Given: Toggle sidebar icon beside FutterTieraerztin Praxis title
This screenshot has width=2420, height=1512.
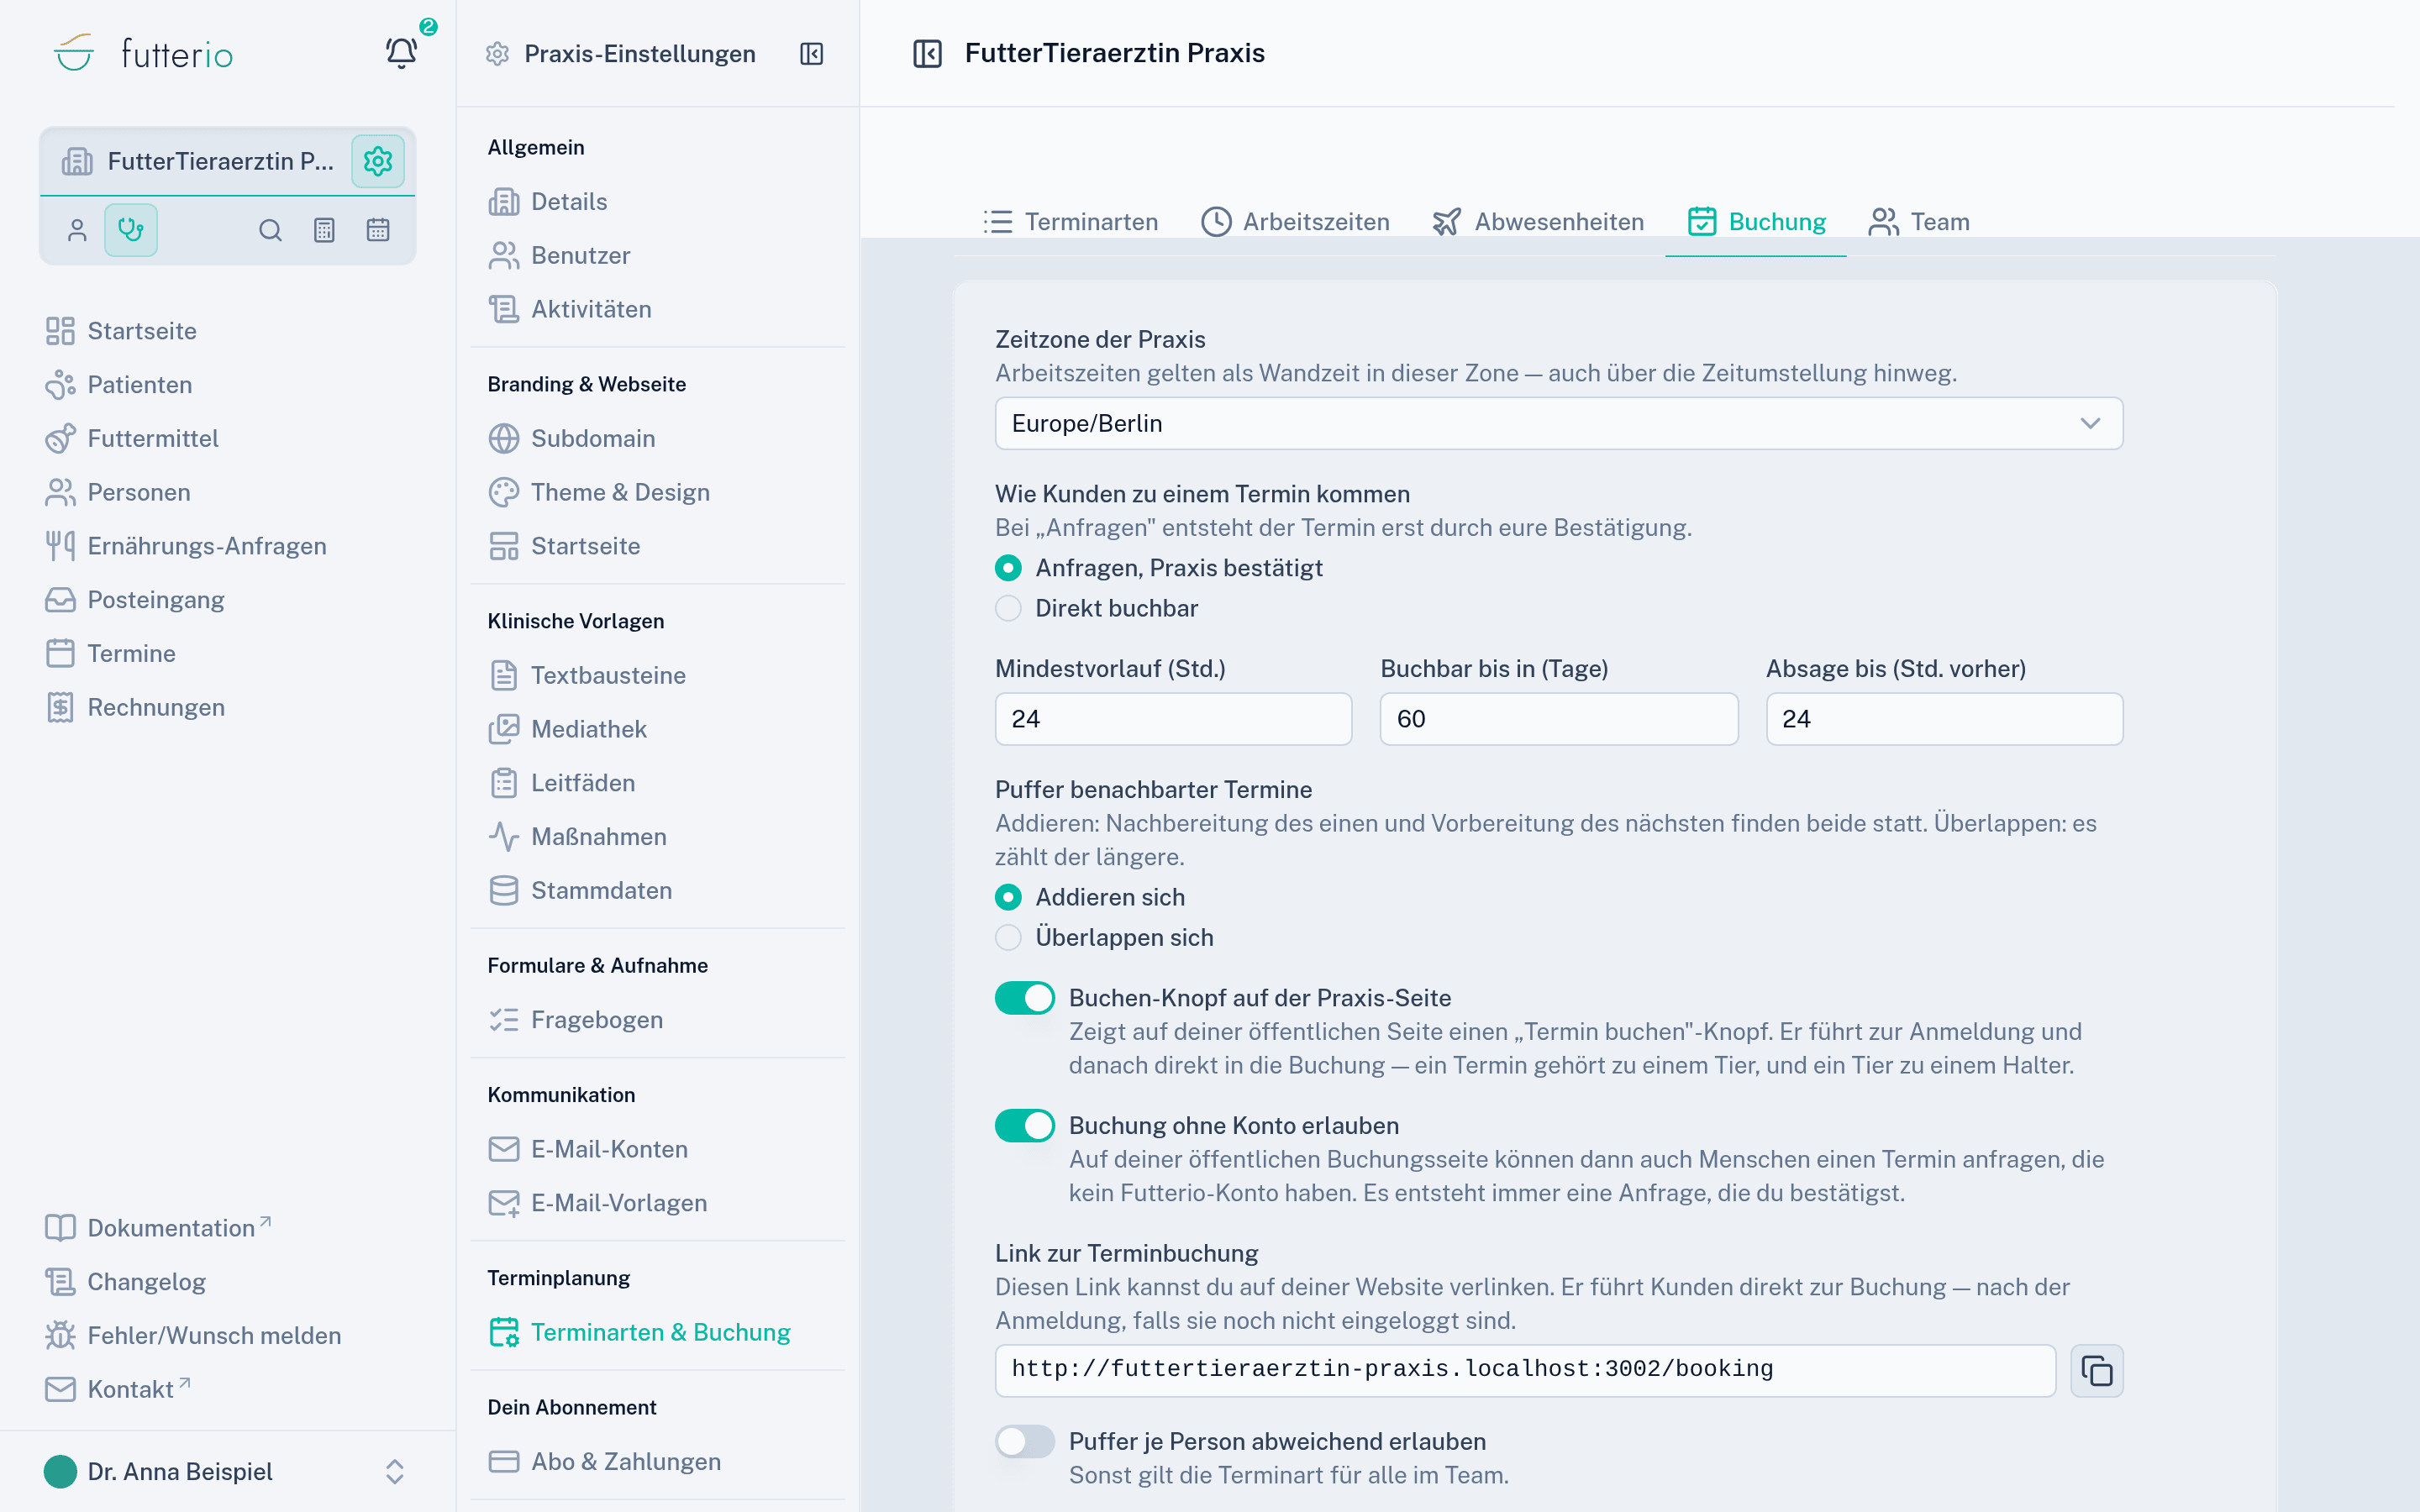Looking at the screenshot, I should click(x=927, y=53).
